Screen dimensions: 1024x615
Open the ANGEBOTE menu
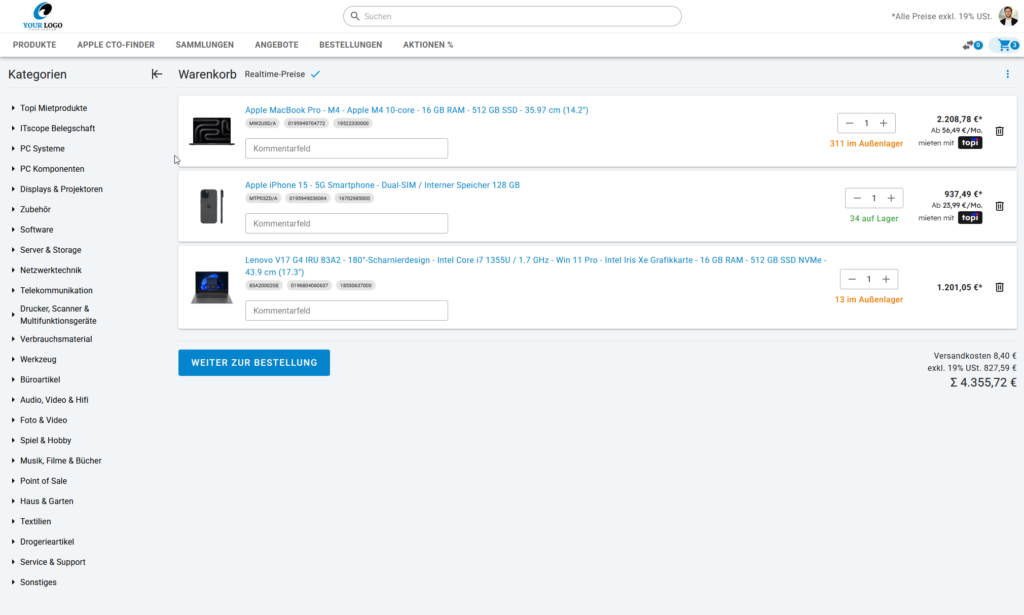(x=276, y=45)
